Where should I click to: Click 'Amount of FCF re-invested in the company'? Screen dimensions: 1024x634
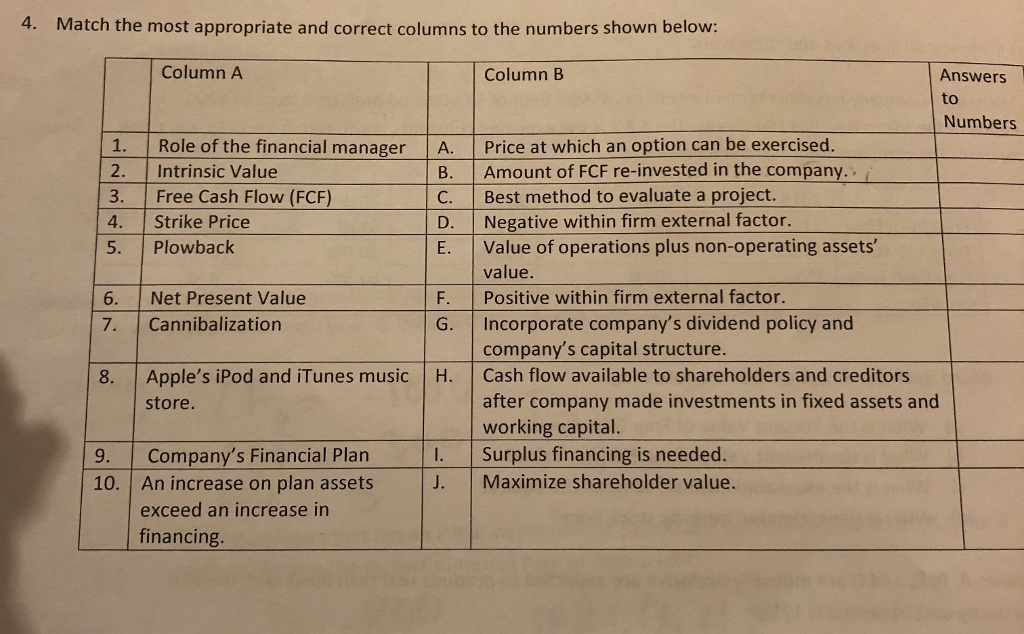pos(665,171)
